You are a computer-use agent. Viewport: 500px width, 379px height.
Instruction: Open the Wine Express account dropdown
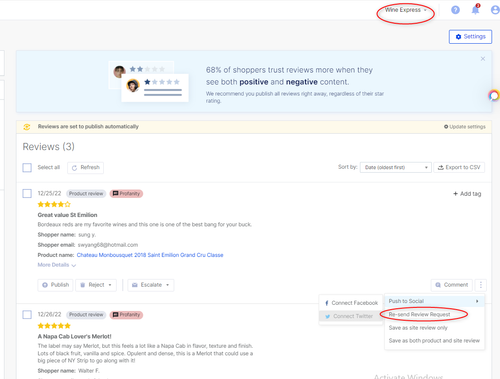coord(405,10)
